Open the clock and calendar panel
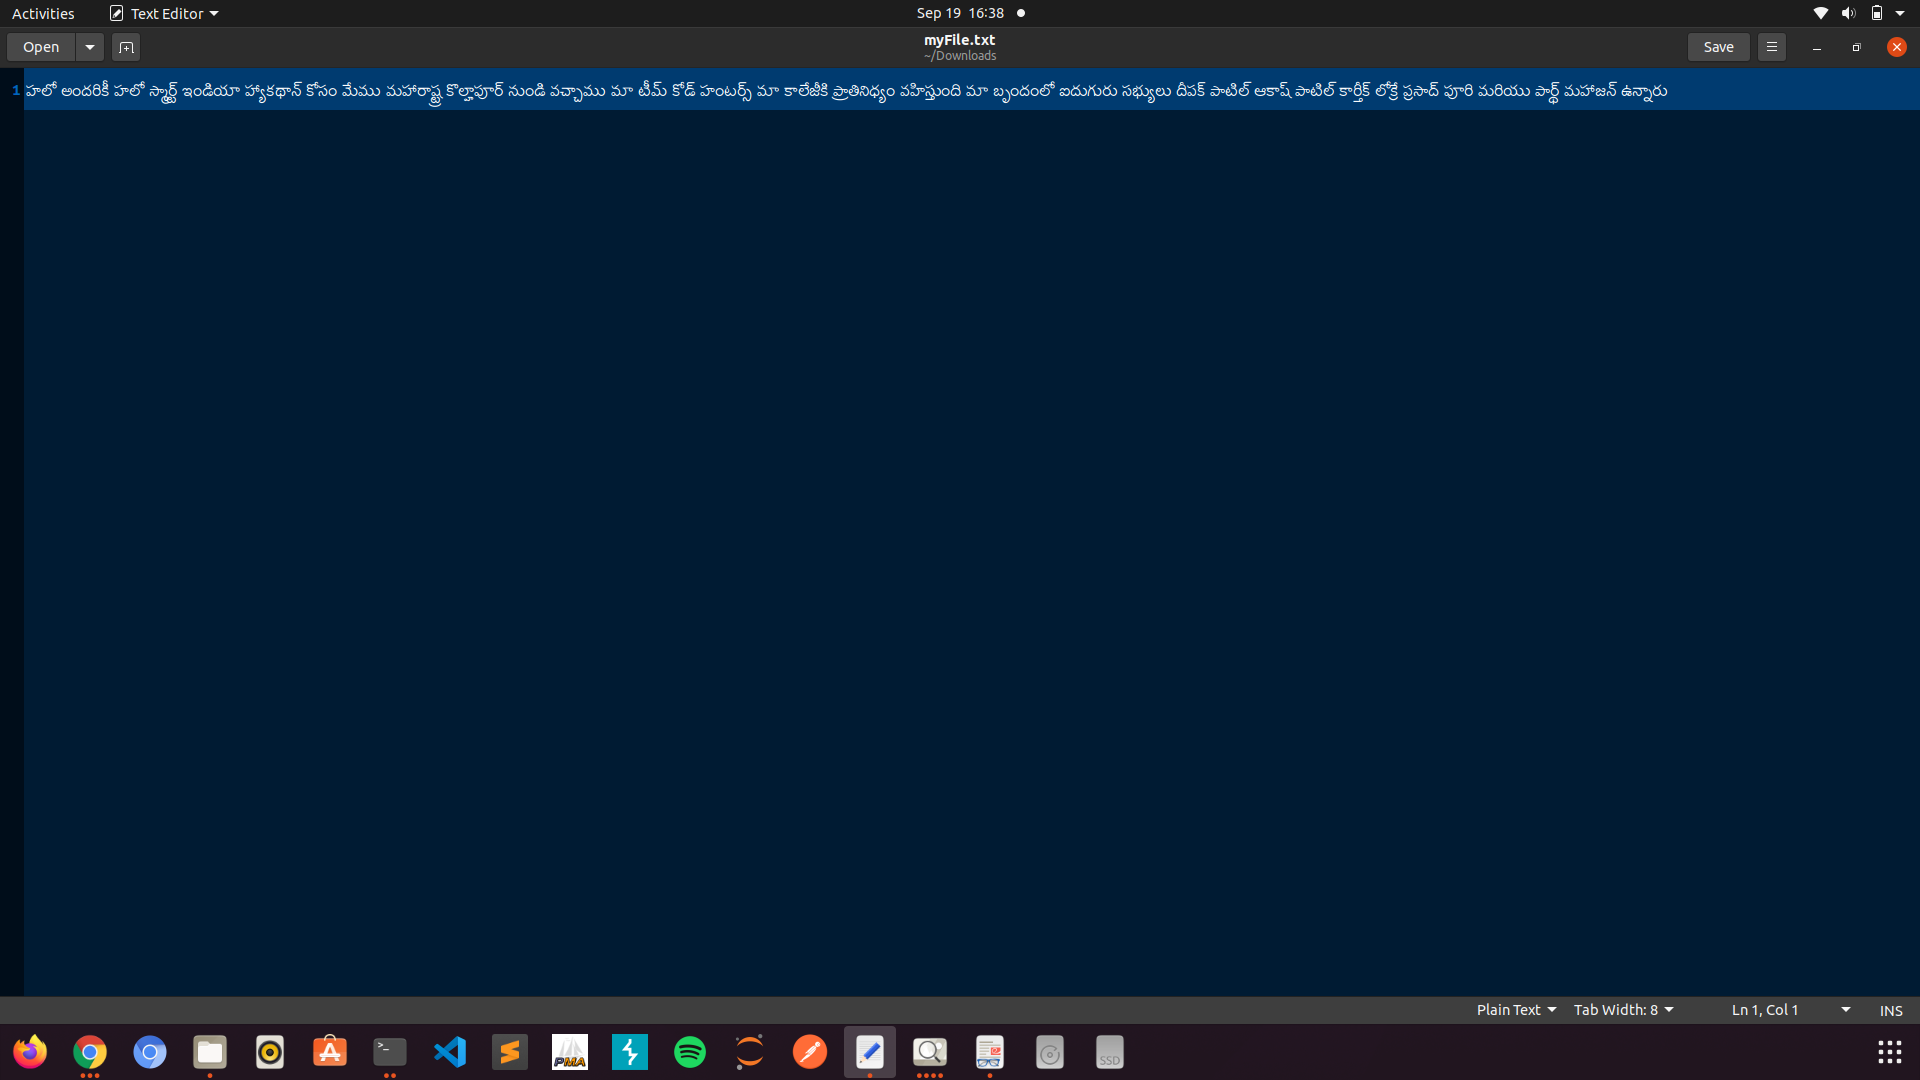 (x=960, y=13)
